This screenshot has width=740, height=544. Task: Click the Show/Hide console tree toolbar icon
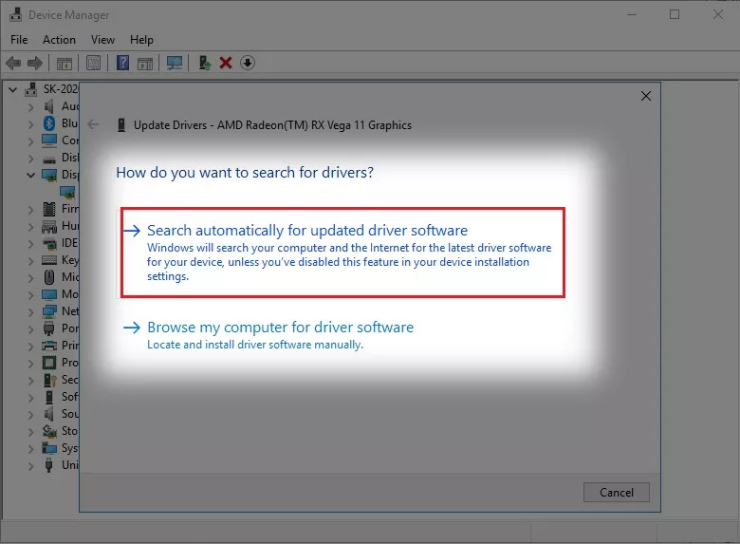pyautogui.click(x=64, y=63)
